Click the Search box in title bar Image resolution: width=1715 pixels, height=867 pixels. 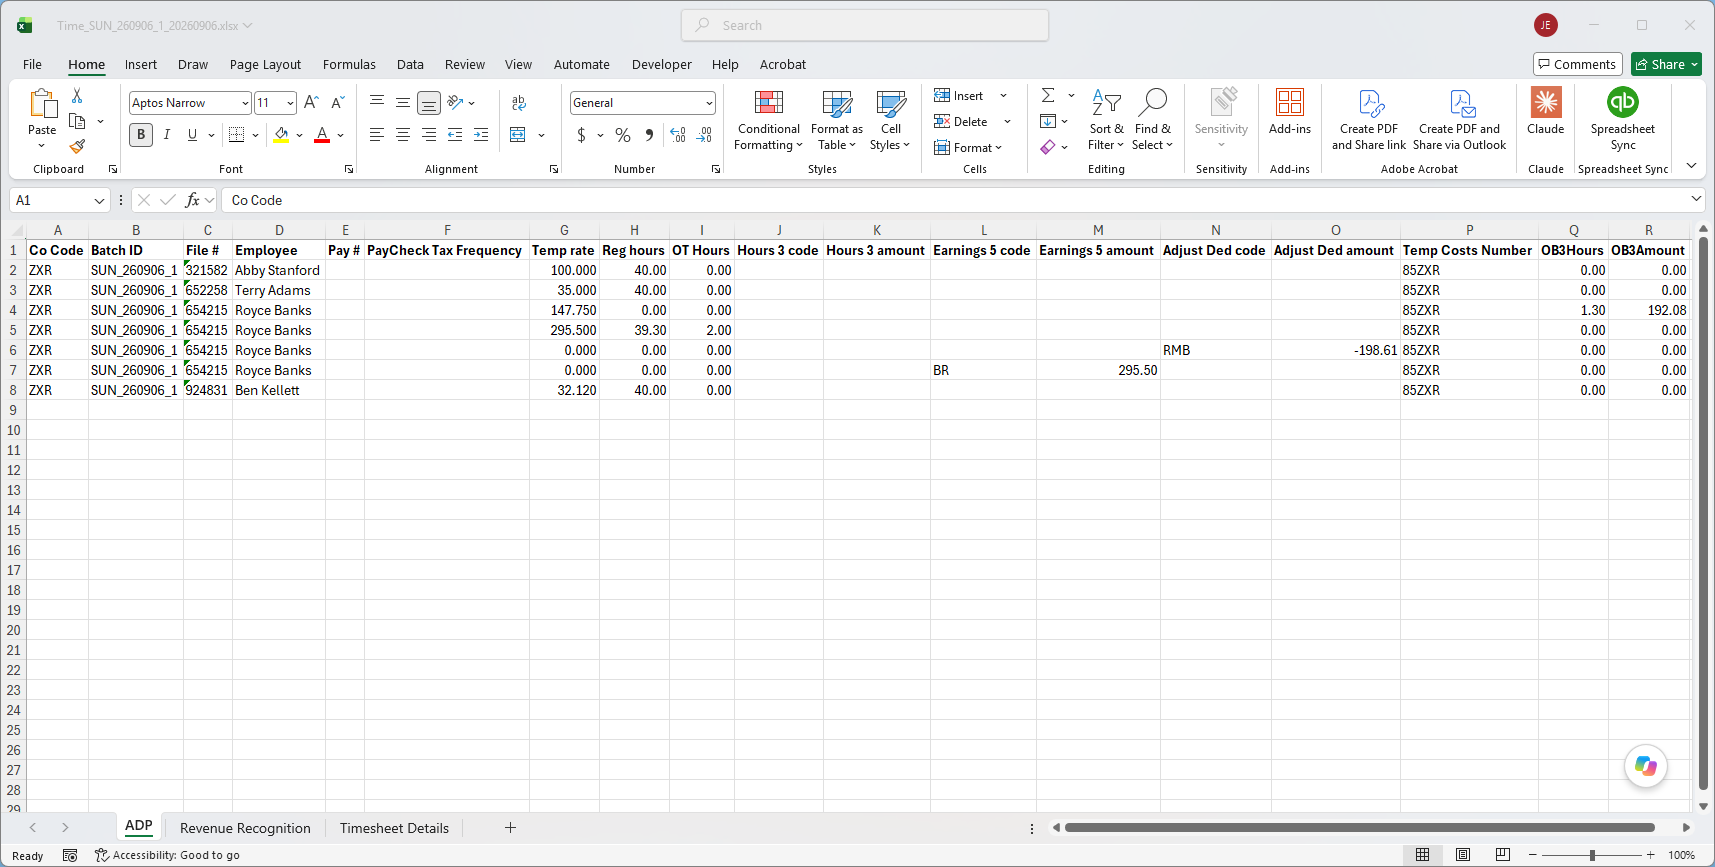click(865, 25)
